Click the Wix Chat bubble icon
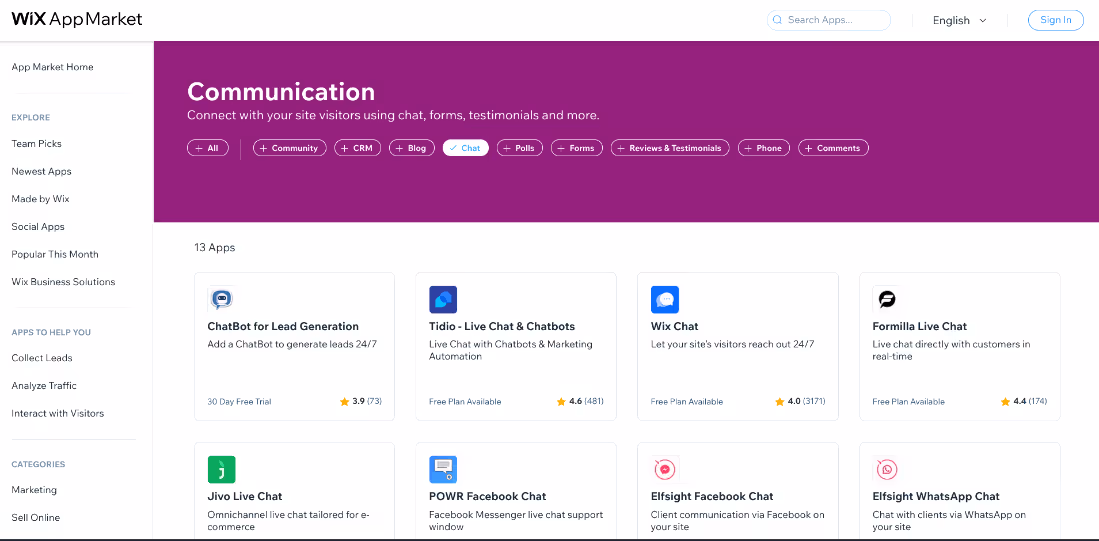The image size is (1099, 541). (x=664, y=299)
